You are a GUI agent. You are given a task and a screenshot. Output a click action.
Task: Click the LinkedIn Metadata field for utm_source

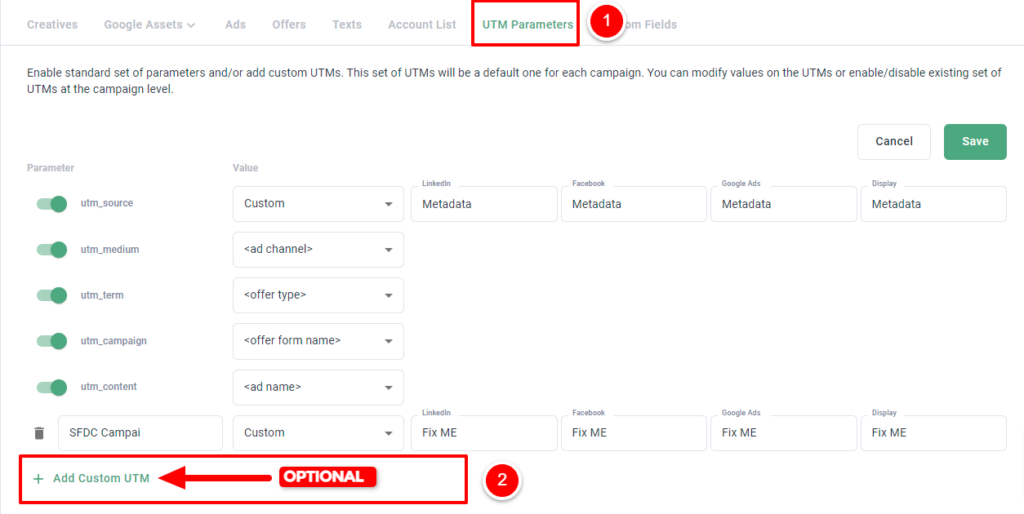(484, 204)
